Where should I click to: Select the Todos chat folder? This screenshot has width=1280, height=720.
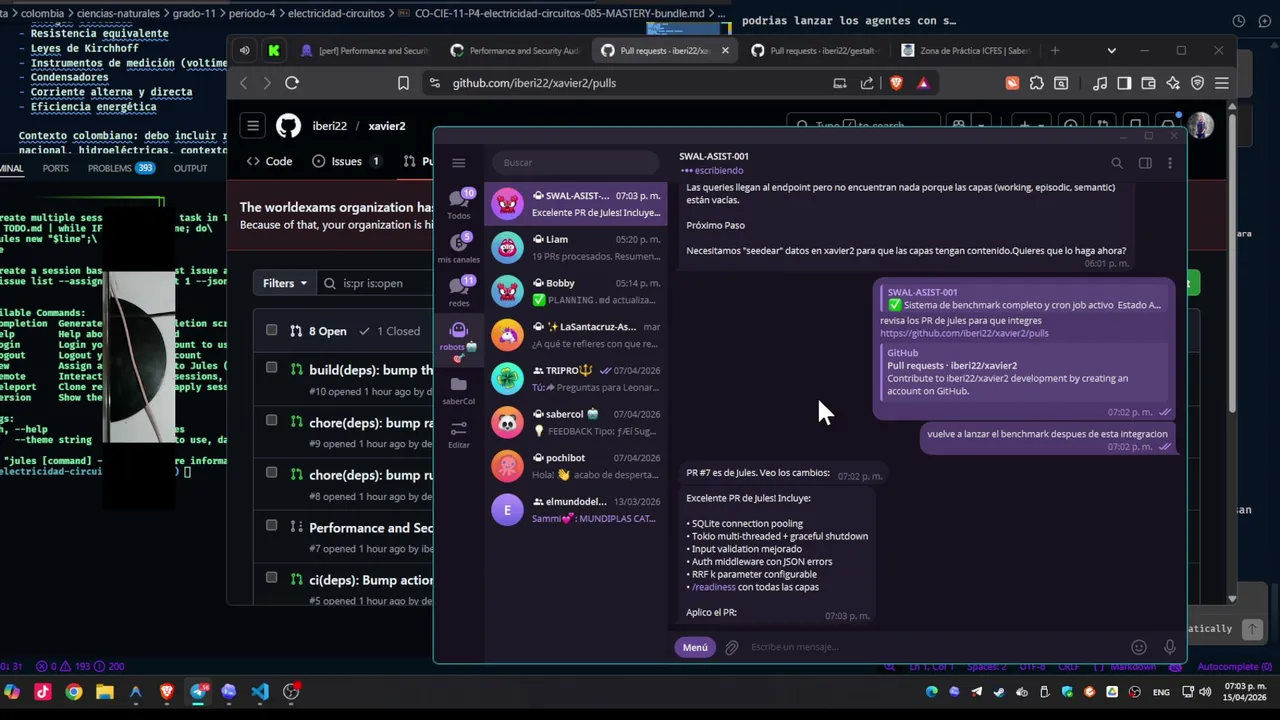(x=459, y=204)
